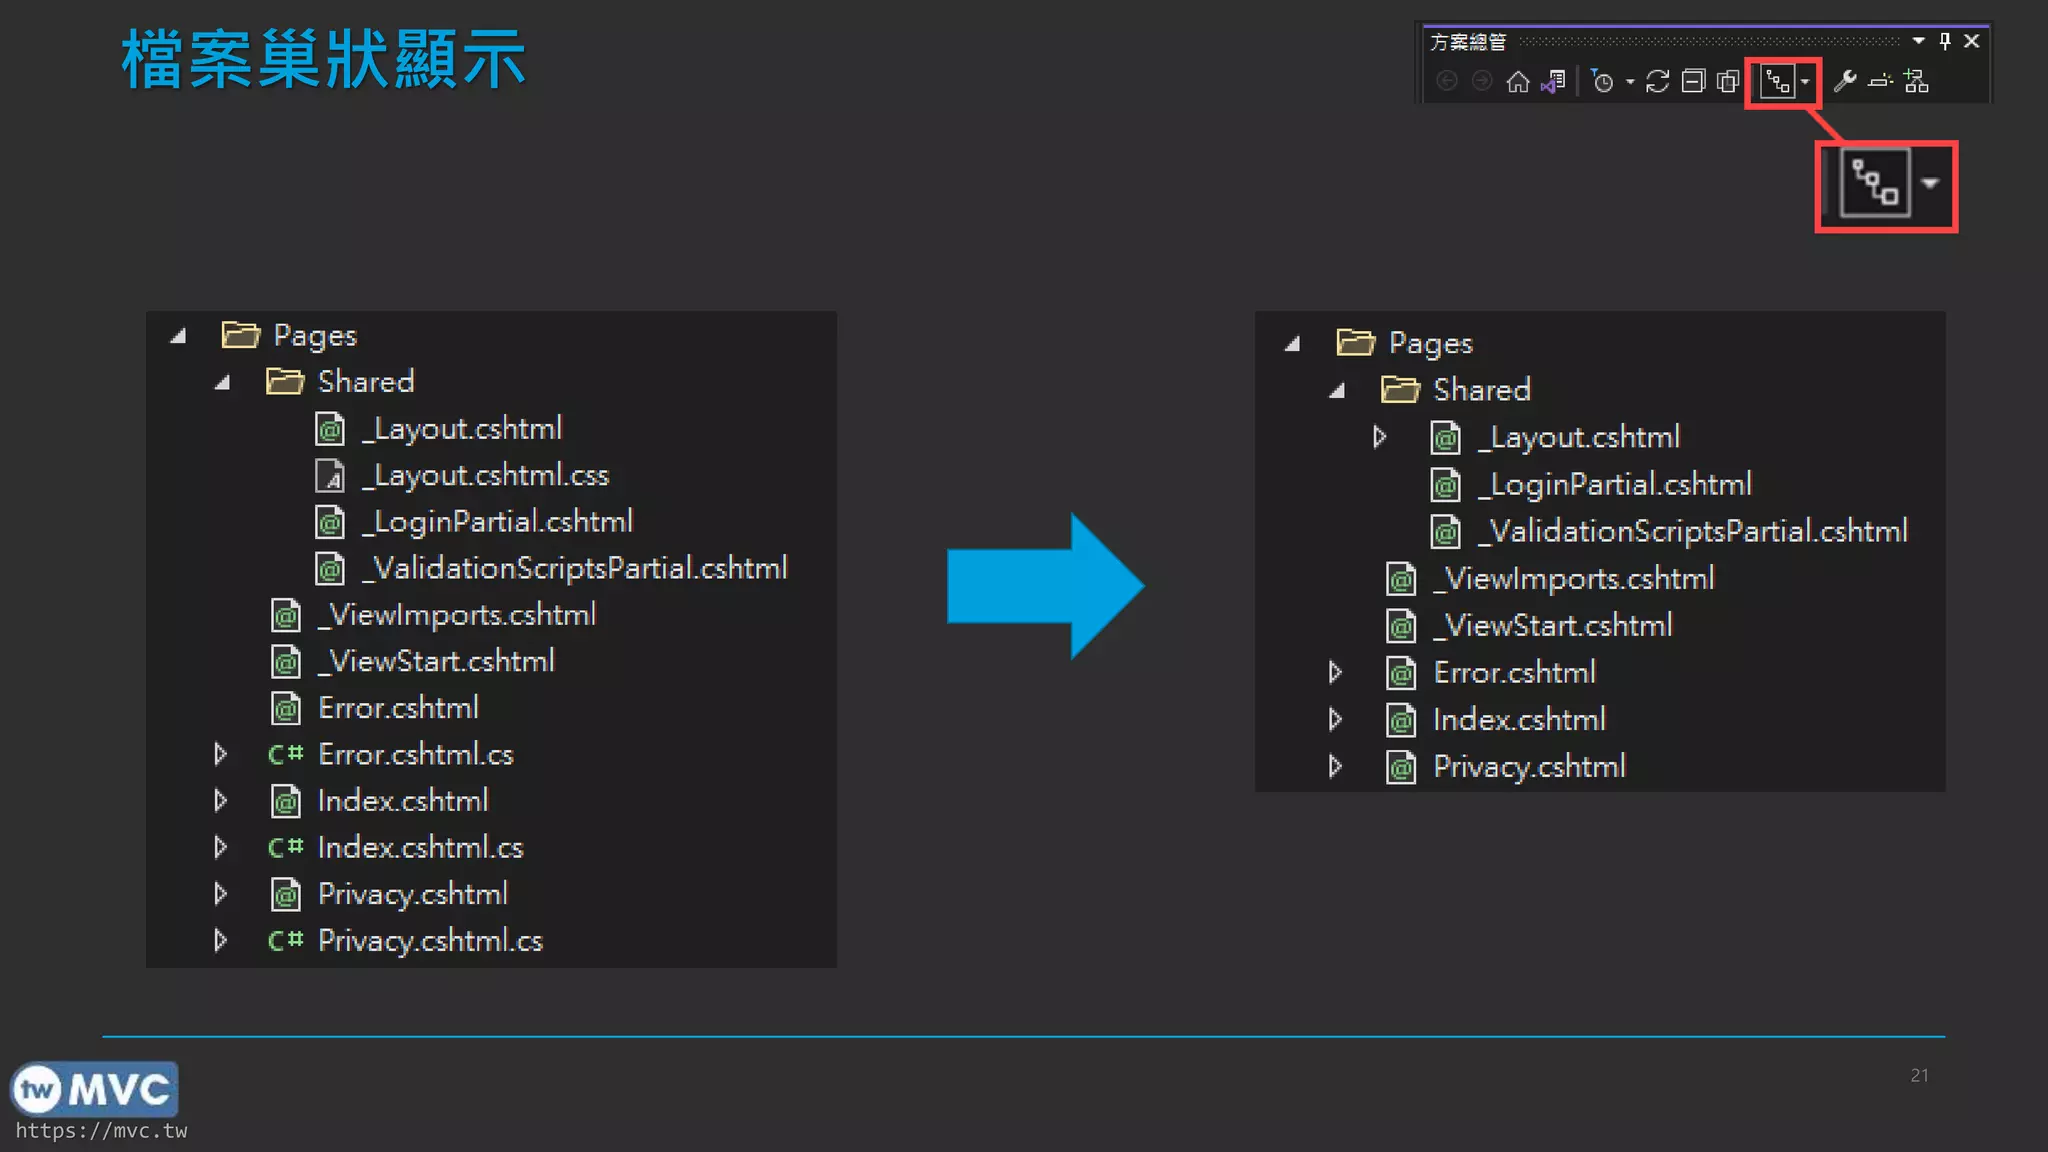Click the Home icon in Solution Explorer toolbar
2048x1152 pixels.
tap(1518, 81)
